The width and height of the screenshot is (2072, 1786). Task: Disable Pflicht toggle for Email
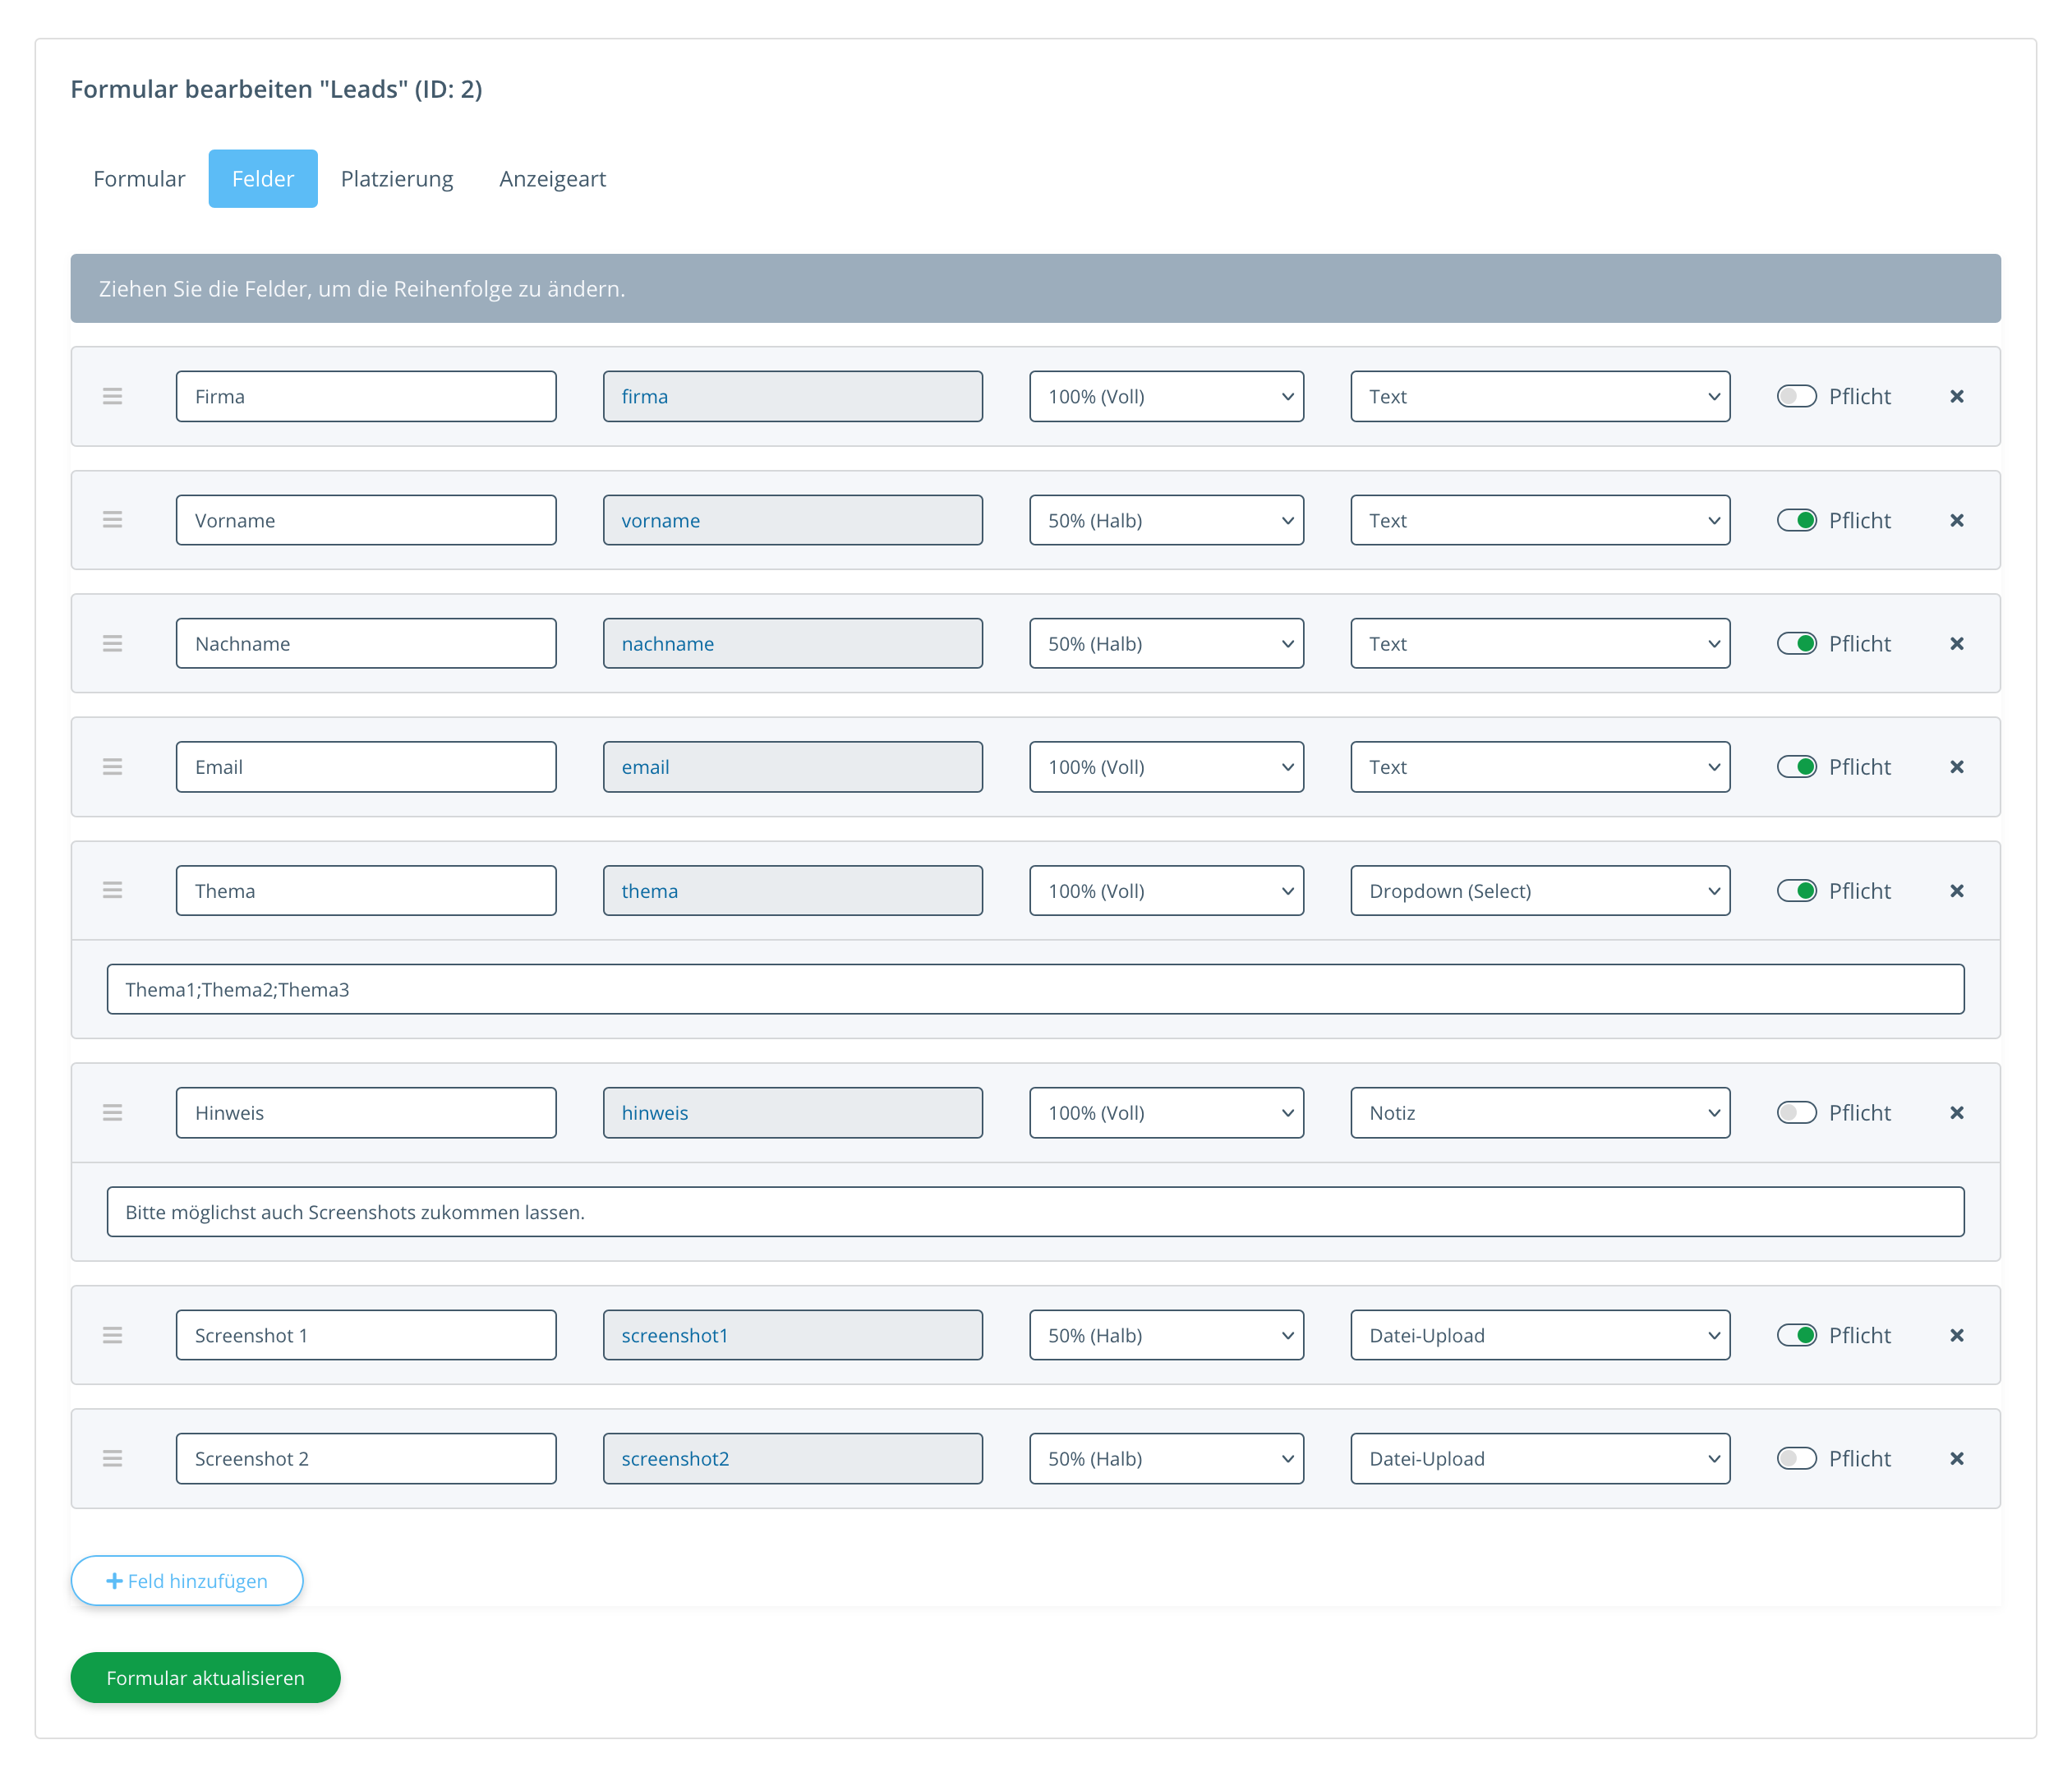tap(1796, 767)
